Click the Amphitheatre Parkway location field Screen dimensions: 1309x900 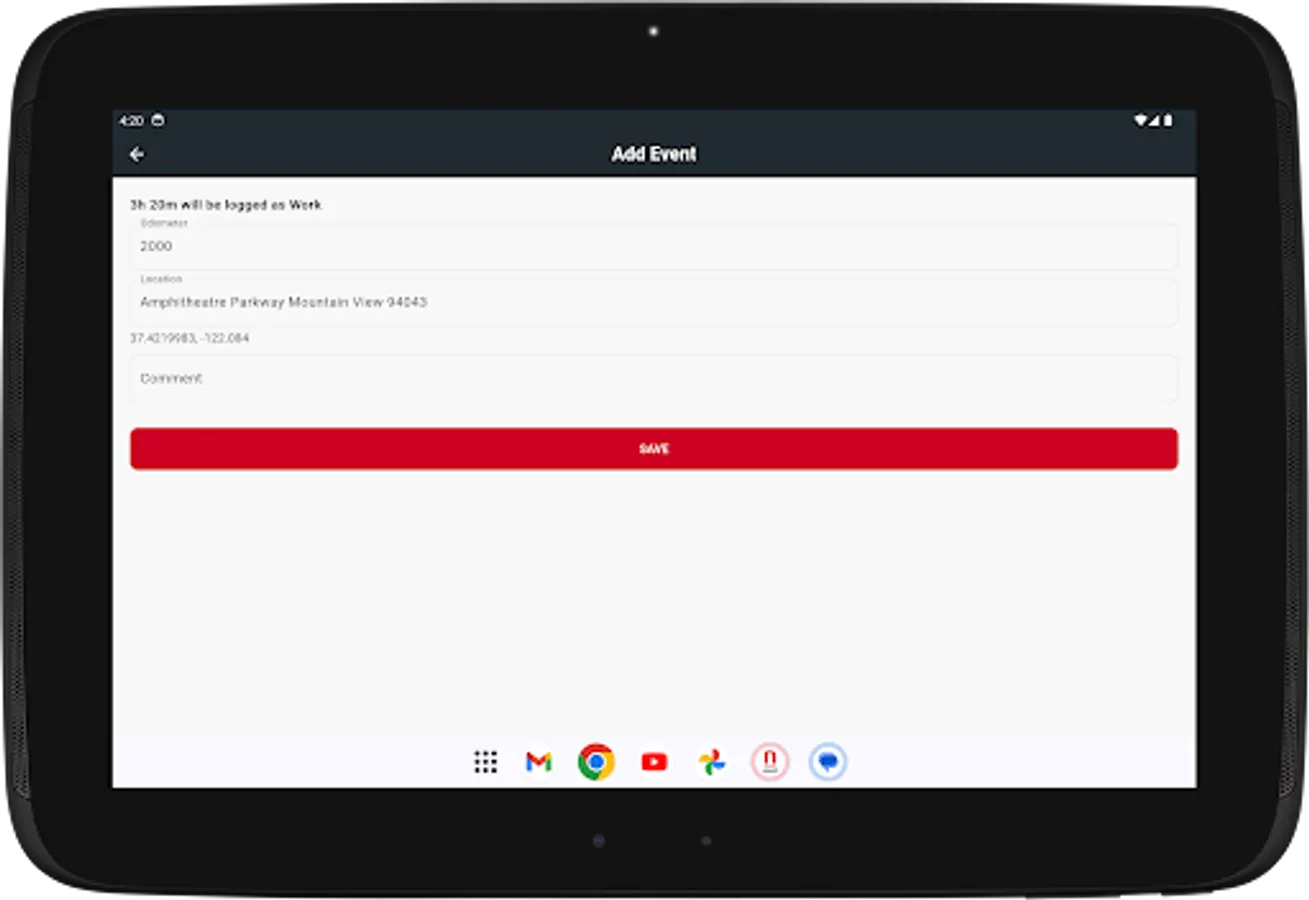point(653,302)
